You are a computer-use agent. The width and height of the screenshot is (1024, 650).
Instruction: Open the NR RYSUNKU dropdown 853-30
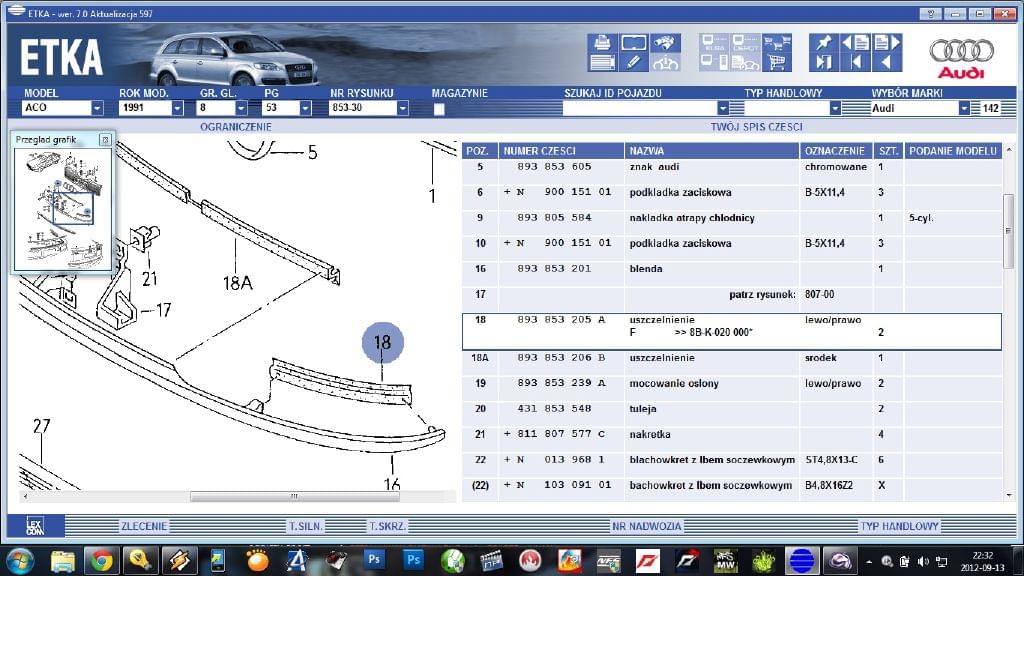(402, 108)
